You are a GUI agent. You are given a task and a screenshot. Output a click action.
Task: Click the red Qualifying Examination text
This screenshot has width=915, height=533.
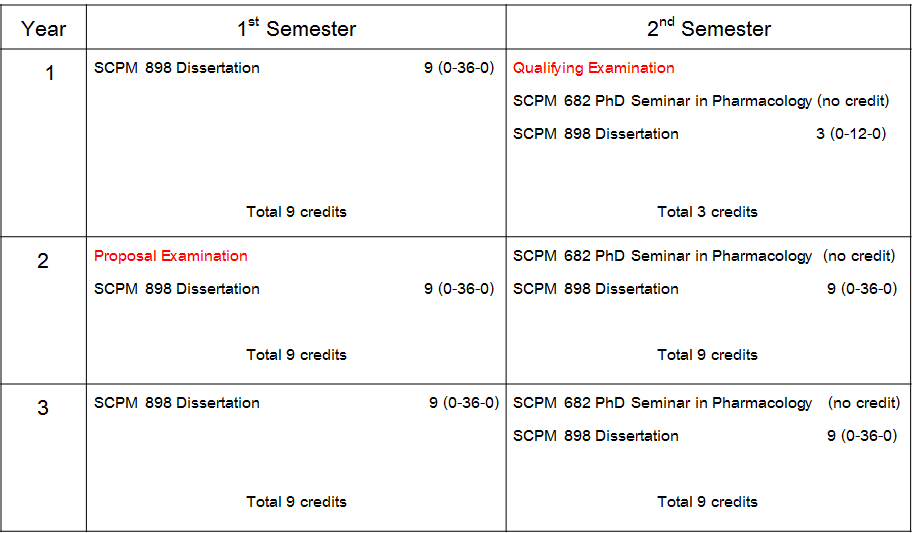pos(593,68)
